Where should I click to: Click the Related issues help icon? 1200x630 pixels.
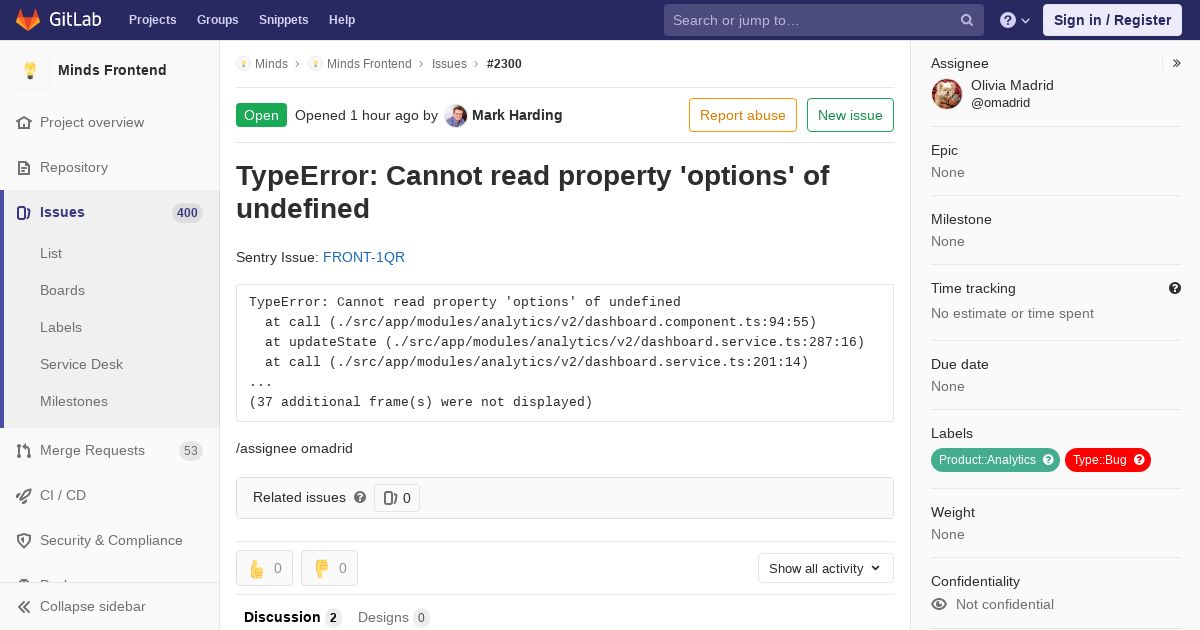[x=360, y=497]
